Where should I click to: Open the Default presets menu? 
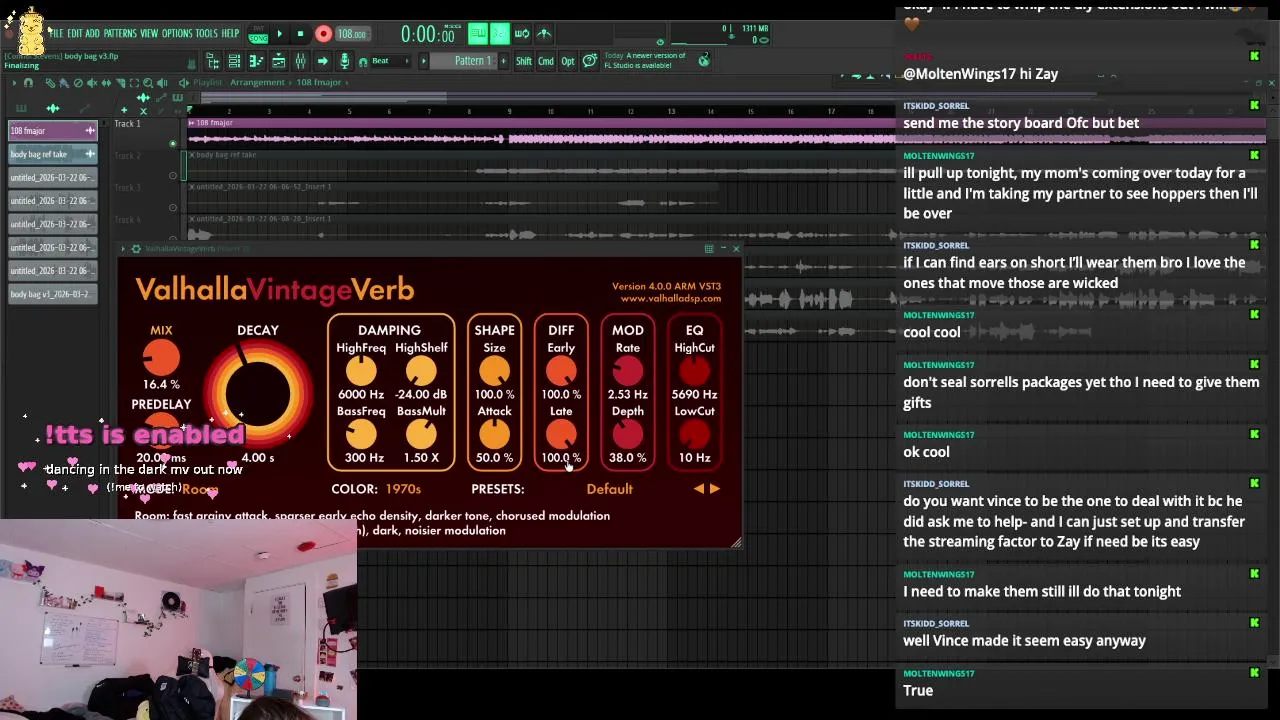609,489
